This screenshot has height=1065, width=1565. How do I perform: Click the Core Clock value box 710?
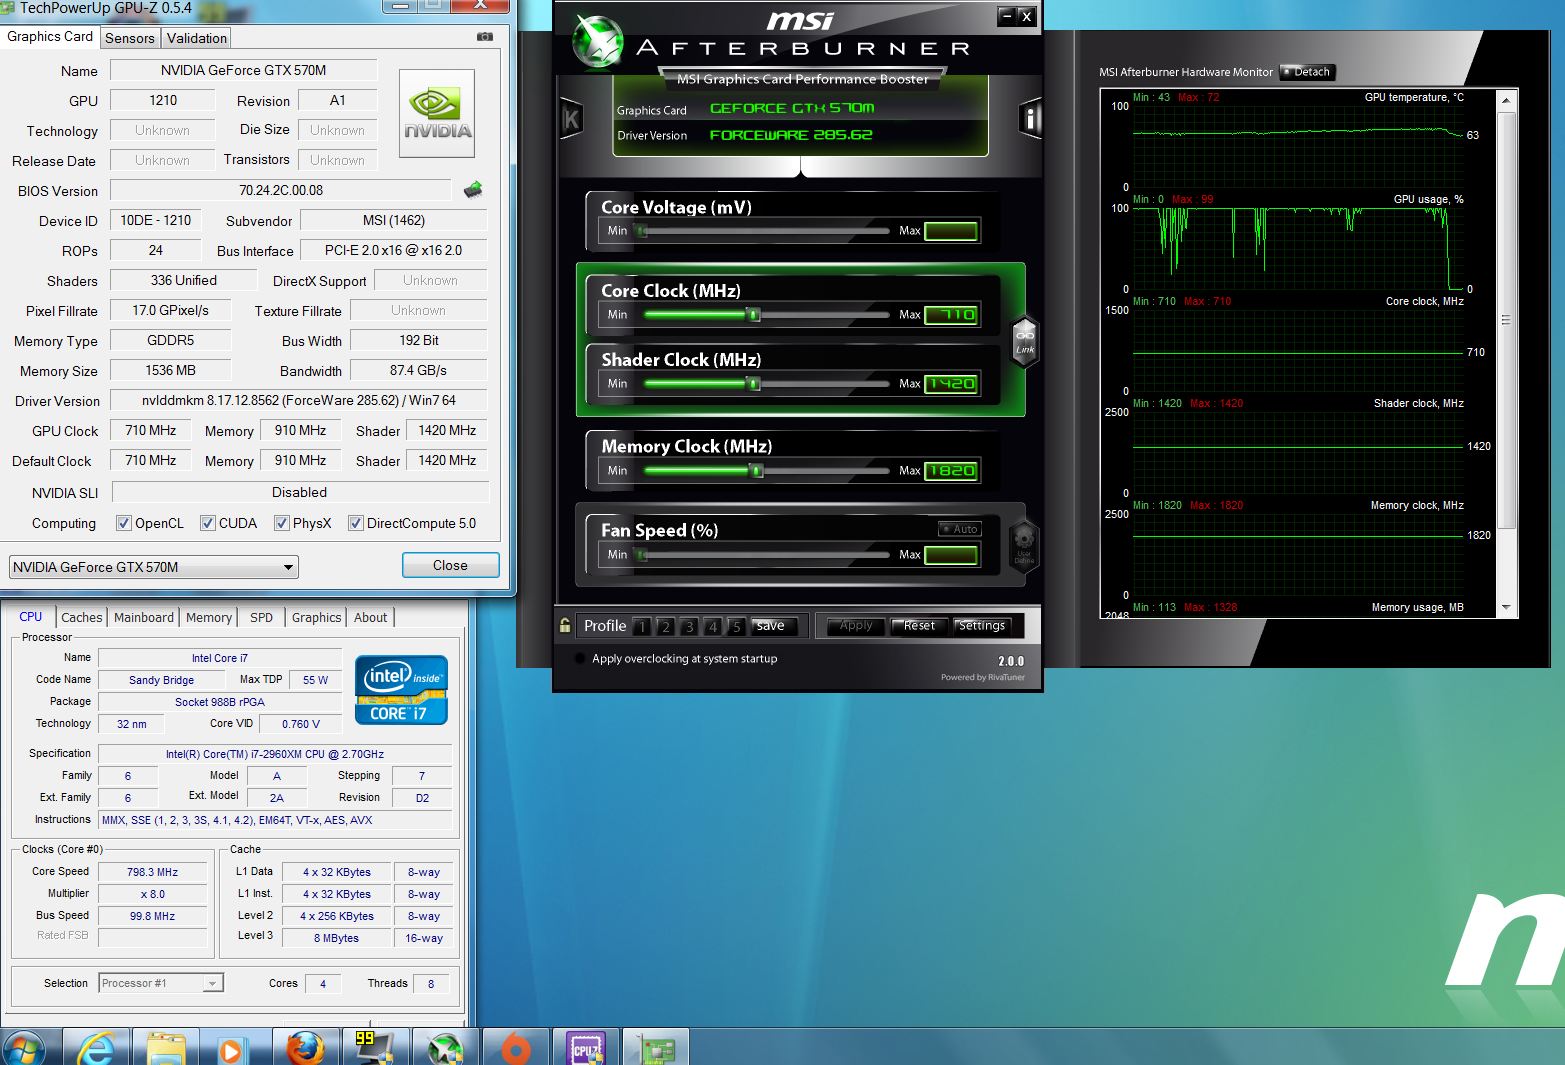(951, 315)
